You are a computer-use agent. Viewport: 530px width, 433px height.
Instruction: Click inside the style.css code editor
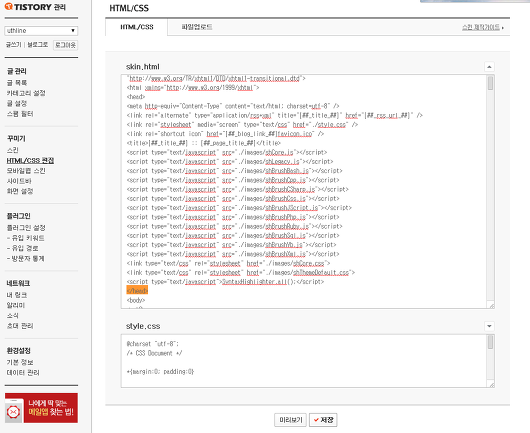(304, 361)
